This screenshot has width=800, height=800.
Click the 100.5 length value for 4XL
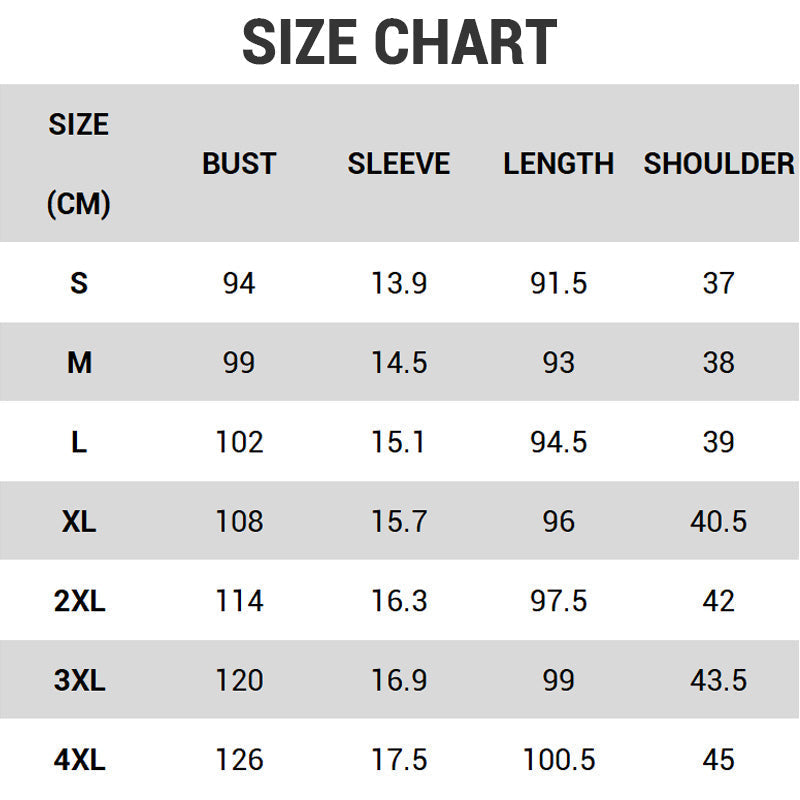(558, 760)
